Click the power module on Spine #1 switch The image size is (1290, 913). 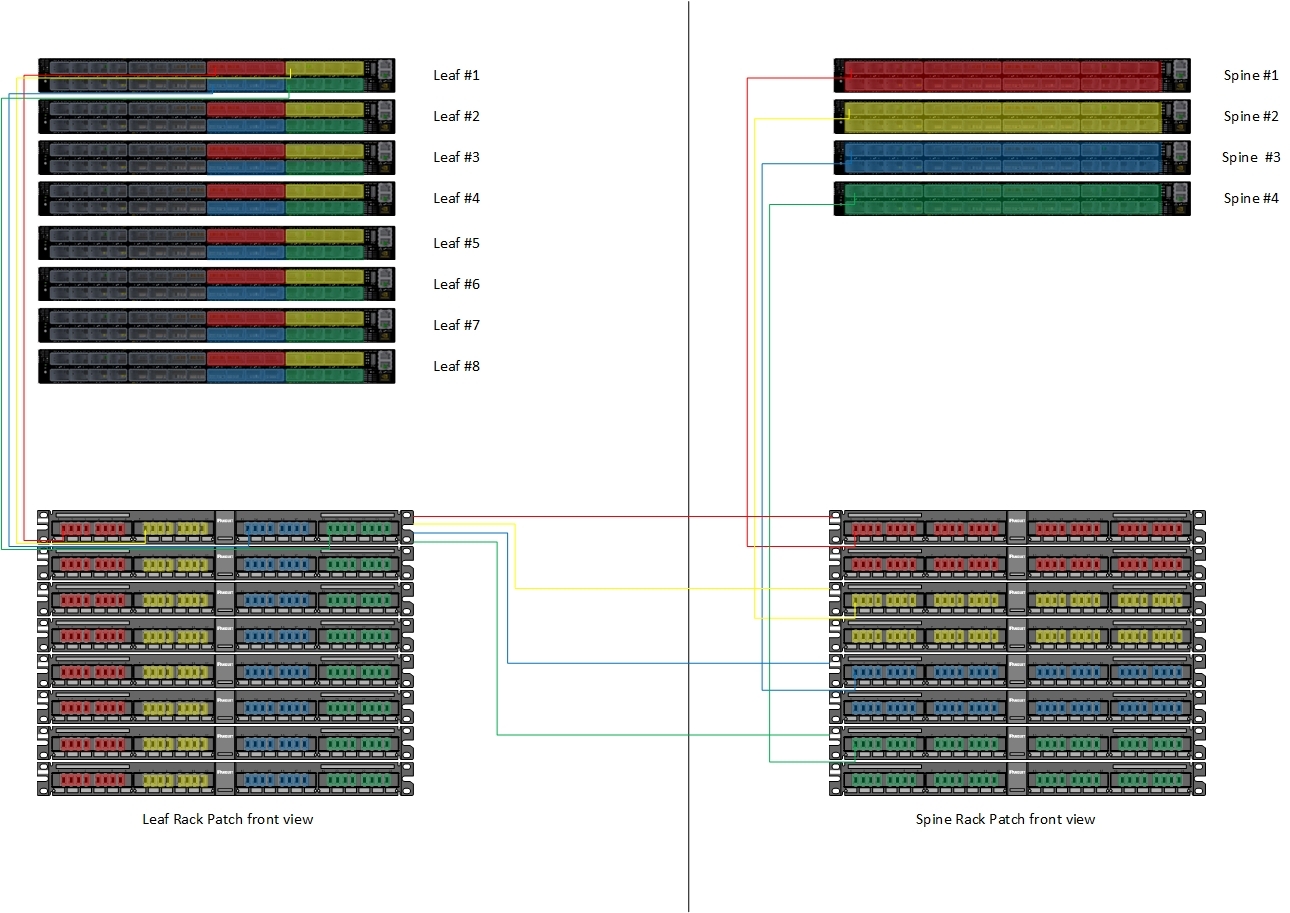(x=1177, y=76)
